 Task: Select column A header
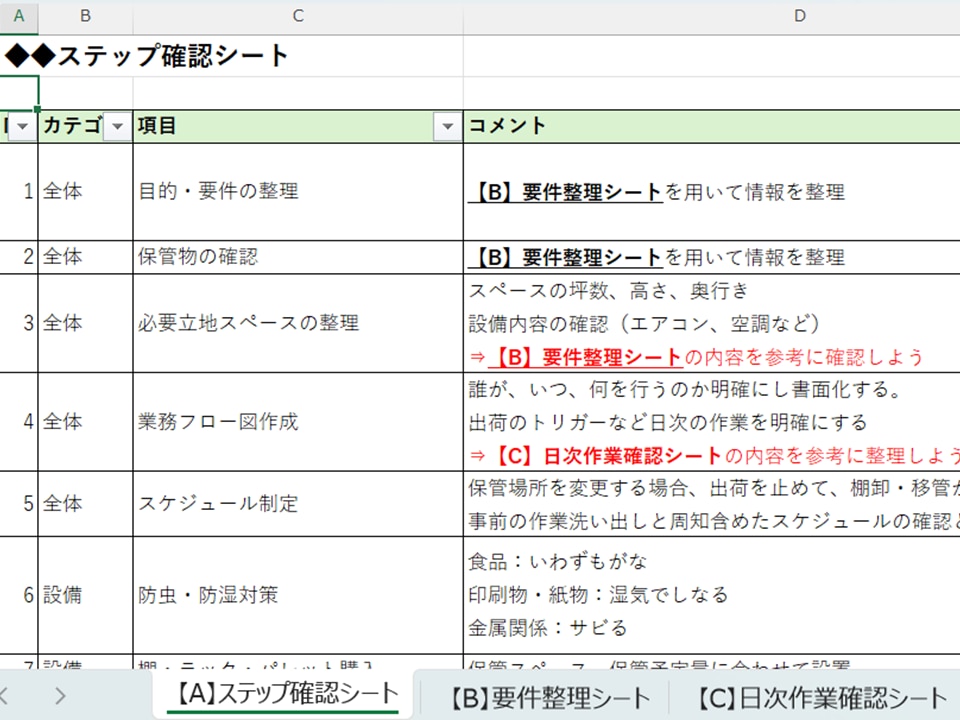pyautogui.click(x=19, y=16)
